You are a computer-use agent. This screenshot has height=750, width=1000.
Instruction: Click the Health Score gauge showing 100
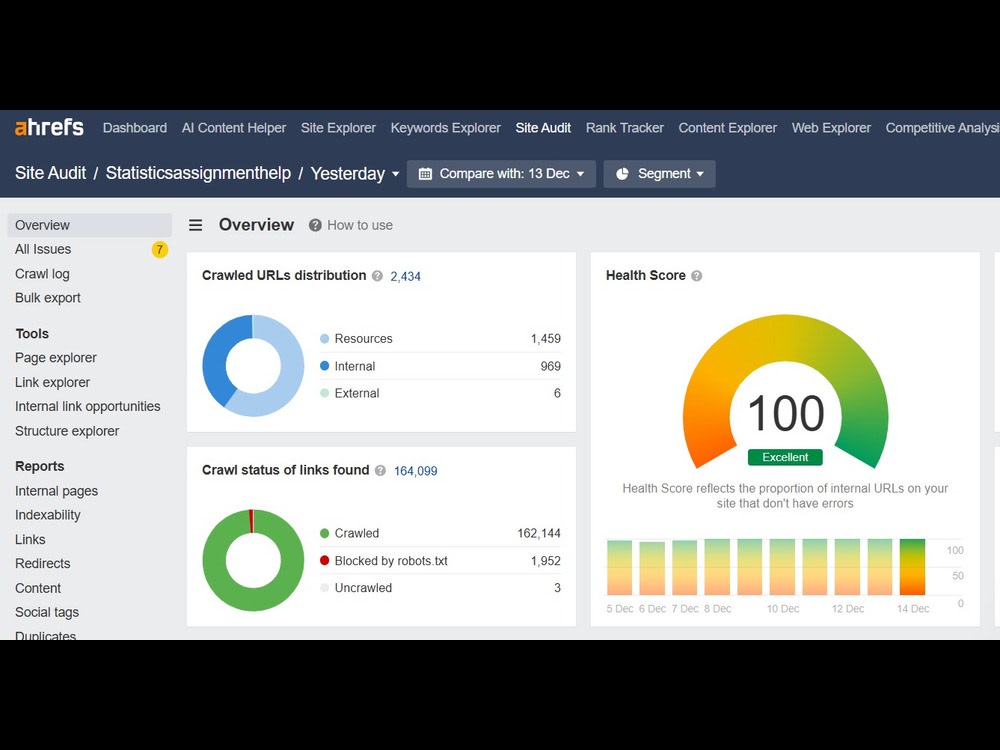coord(786,390)
